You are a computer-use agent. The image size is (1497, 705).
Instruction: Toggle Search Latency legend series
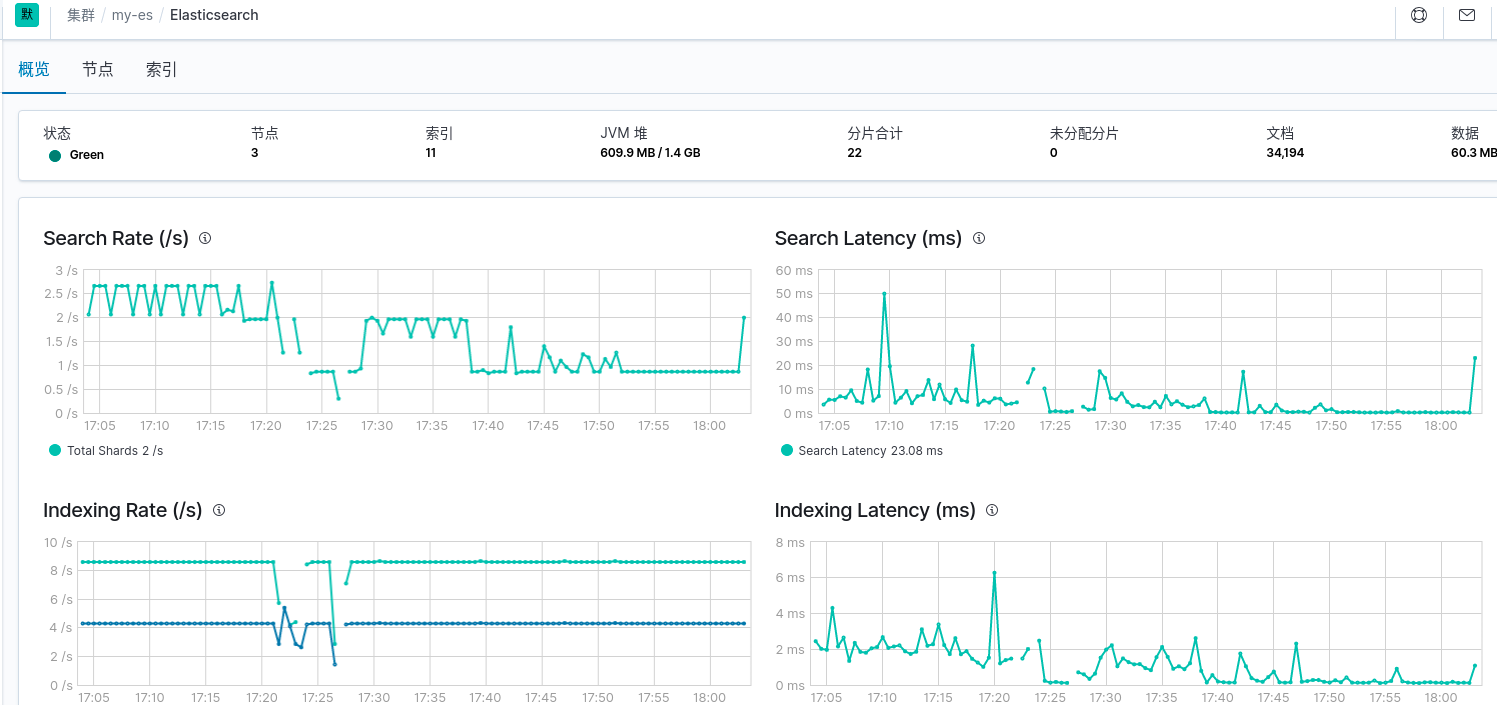(862, 451)
